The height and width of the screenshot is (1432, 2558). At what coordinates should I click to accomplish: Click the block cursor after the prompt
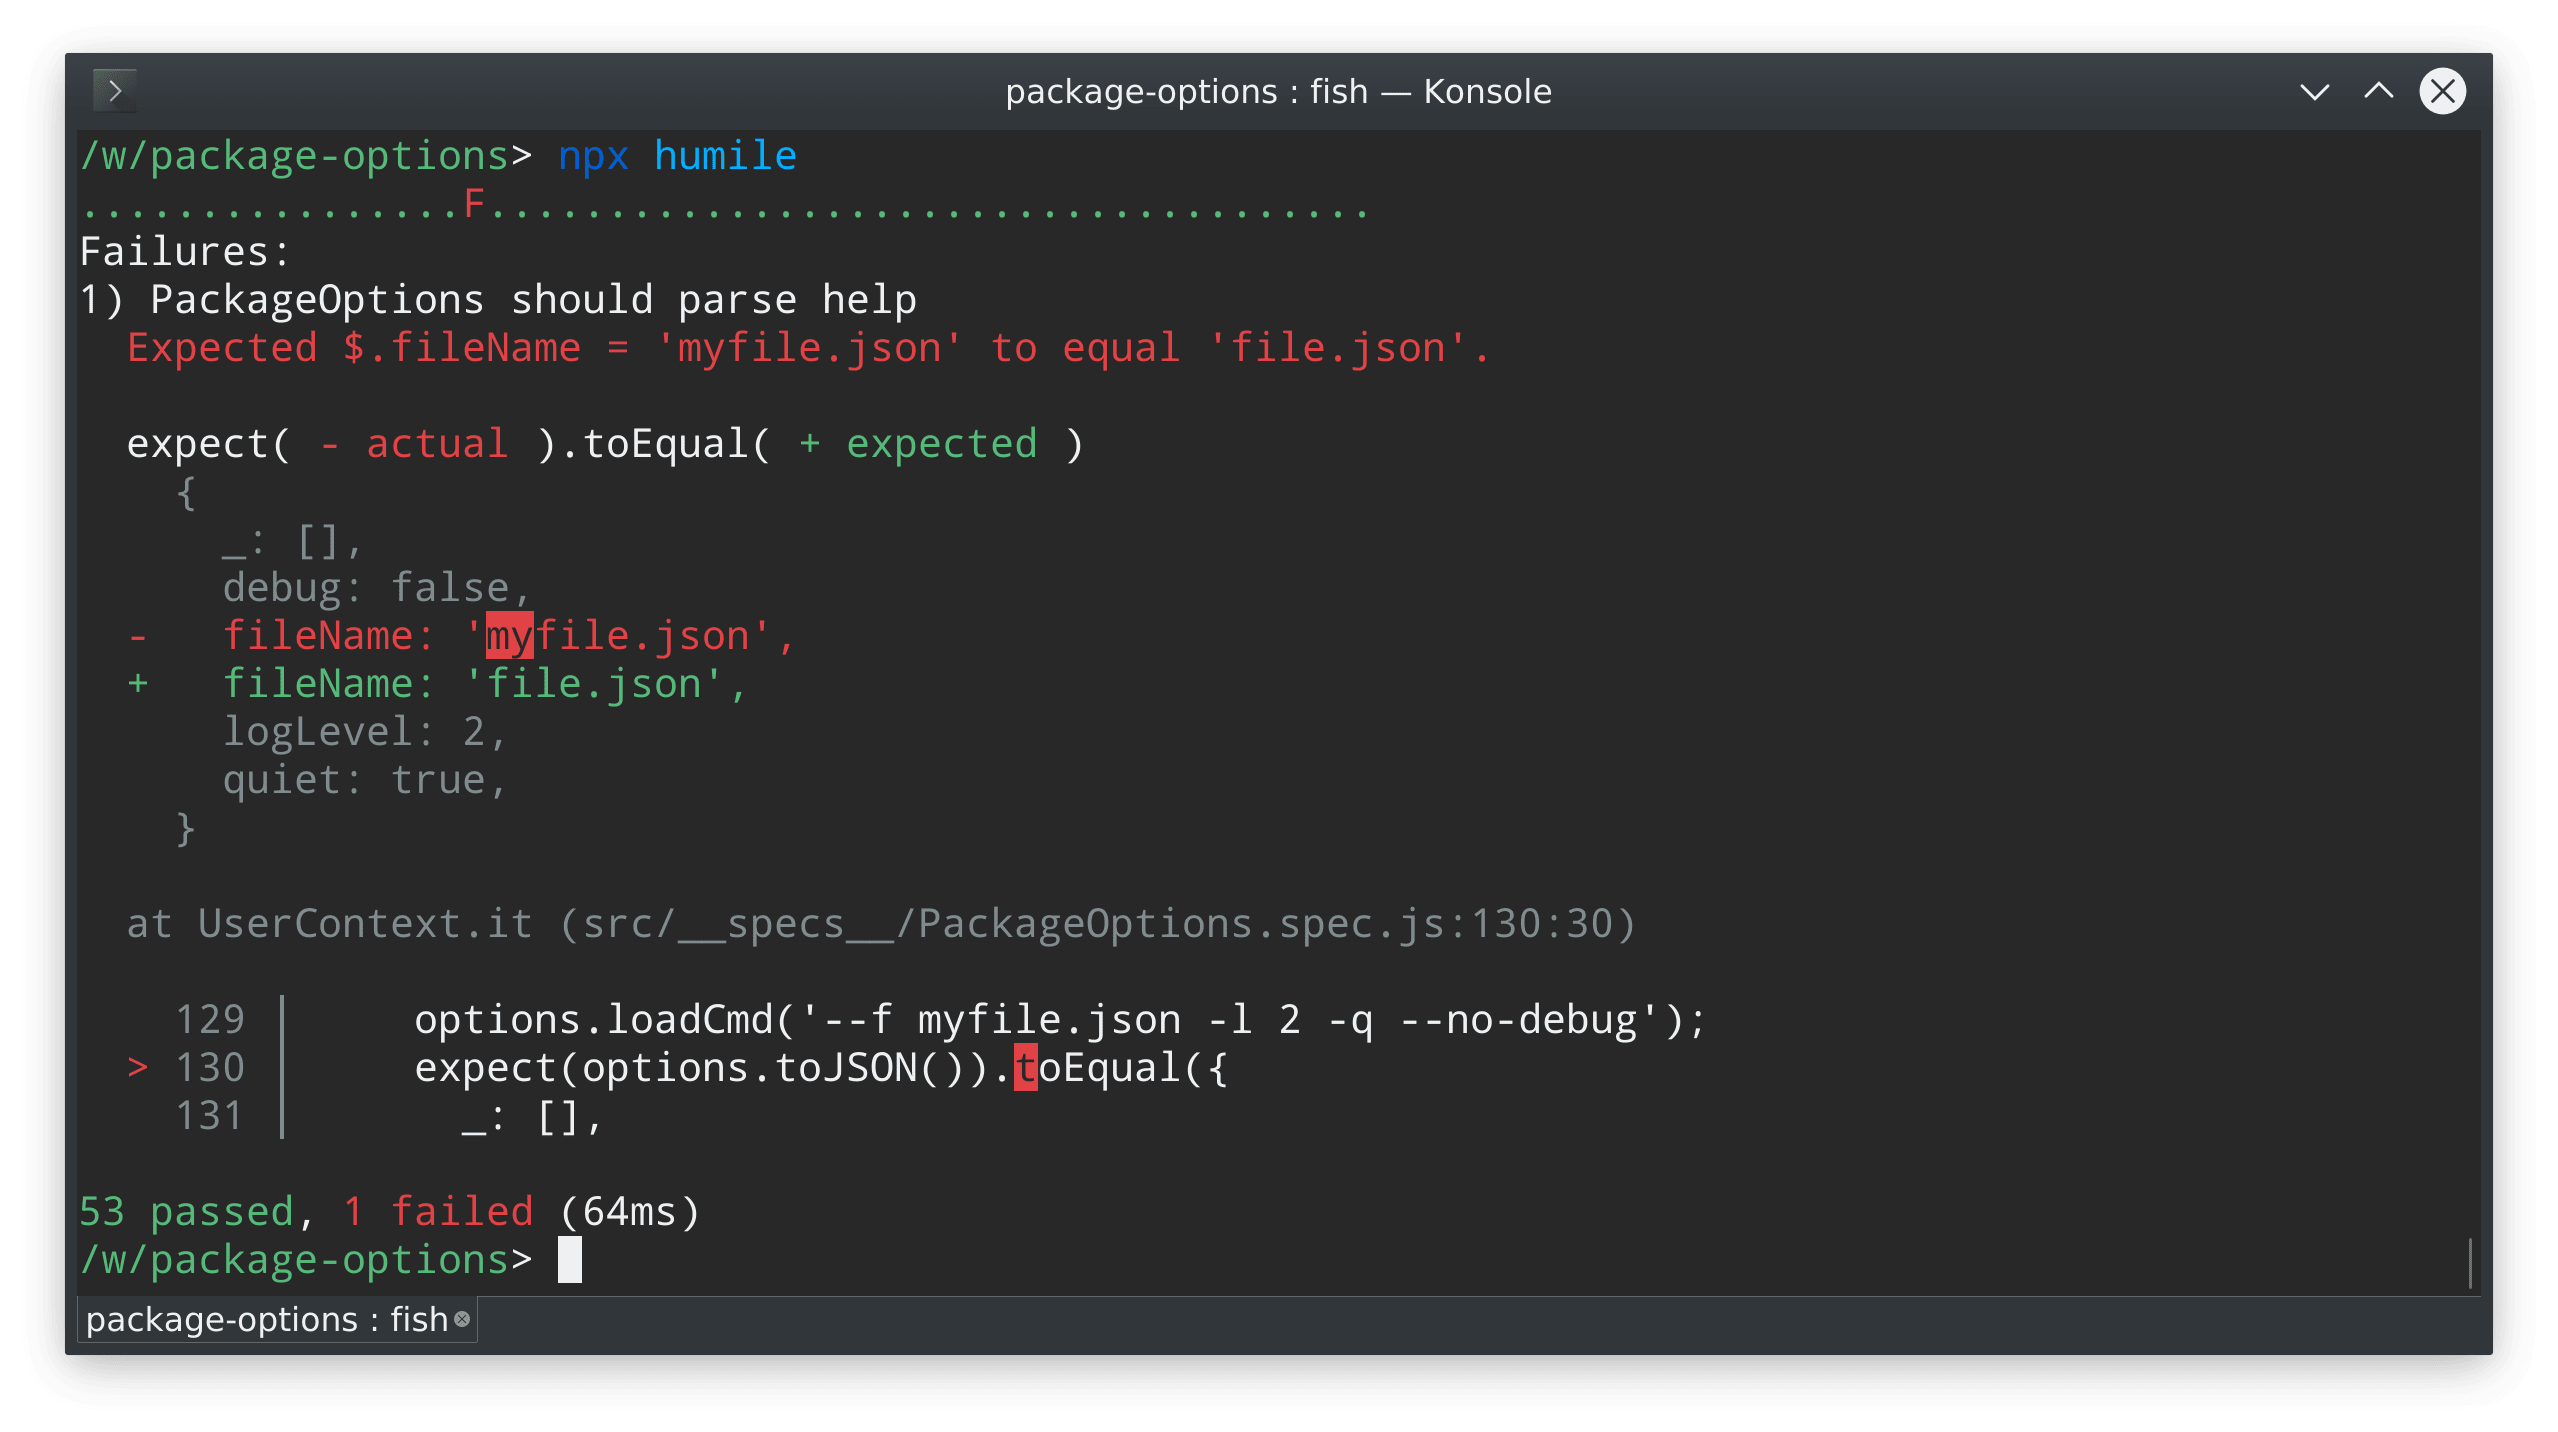570,1260
